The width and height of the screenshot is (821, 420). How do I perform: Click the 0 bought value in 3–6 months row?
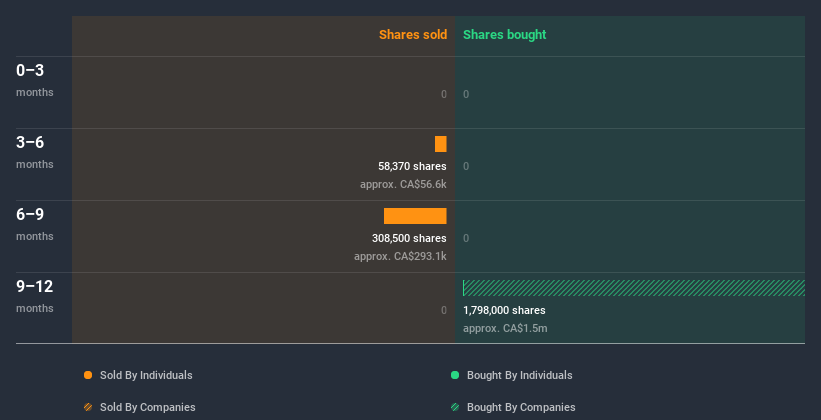(466, 166)
